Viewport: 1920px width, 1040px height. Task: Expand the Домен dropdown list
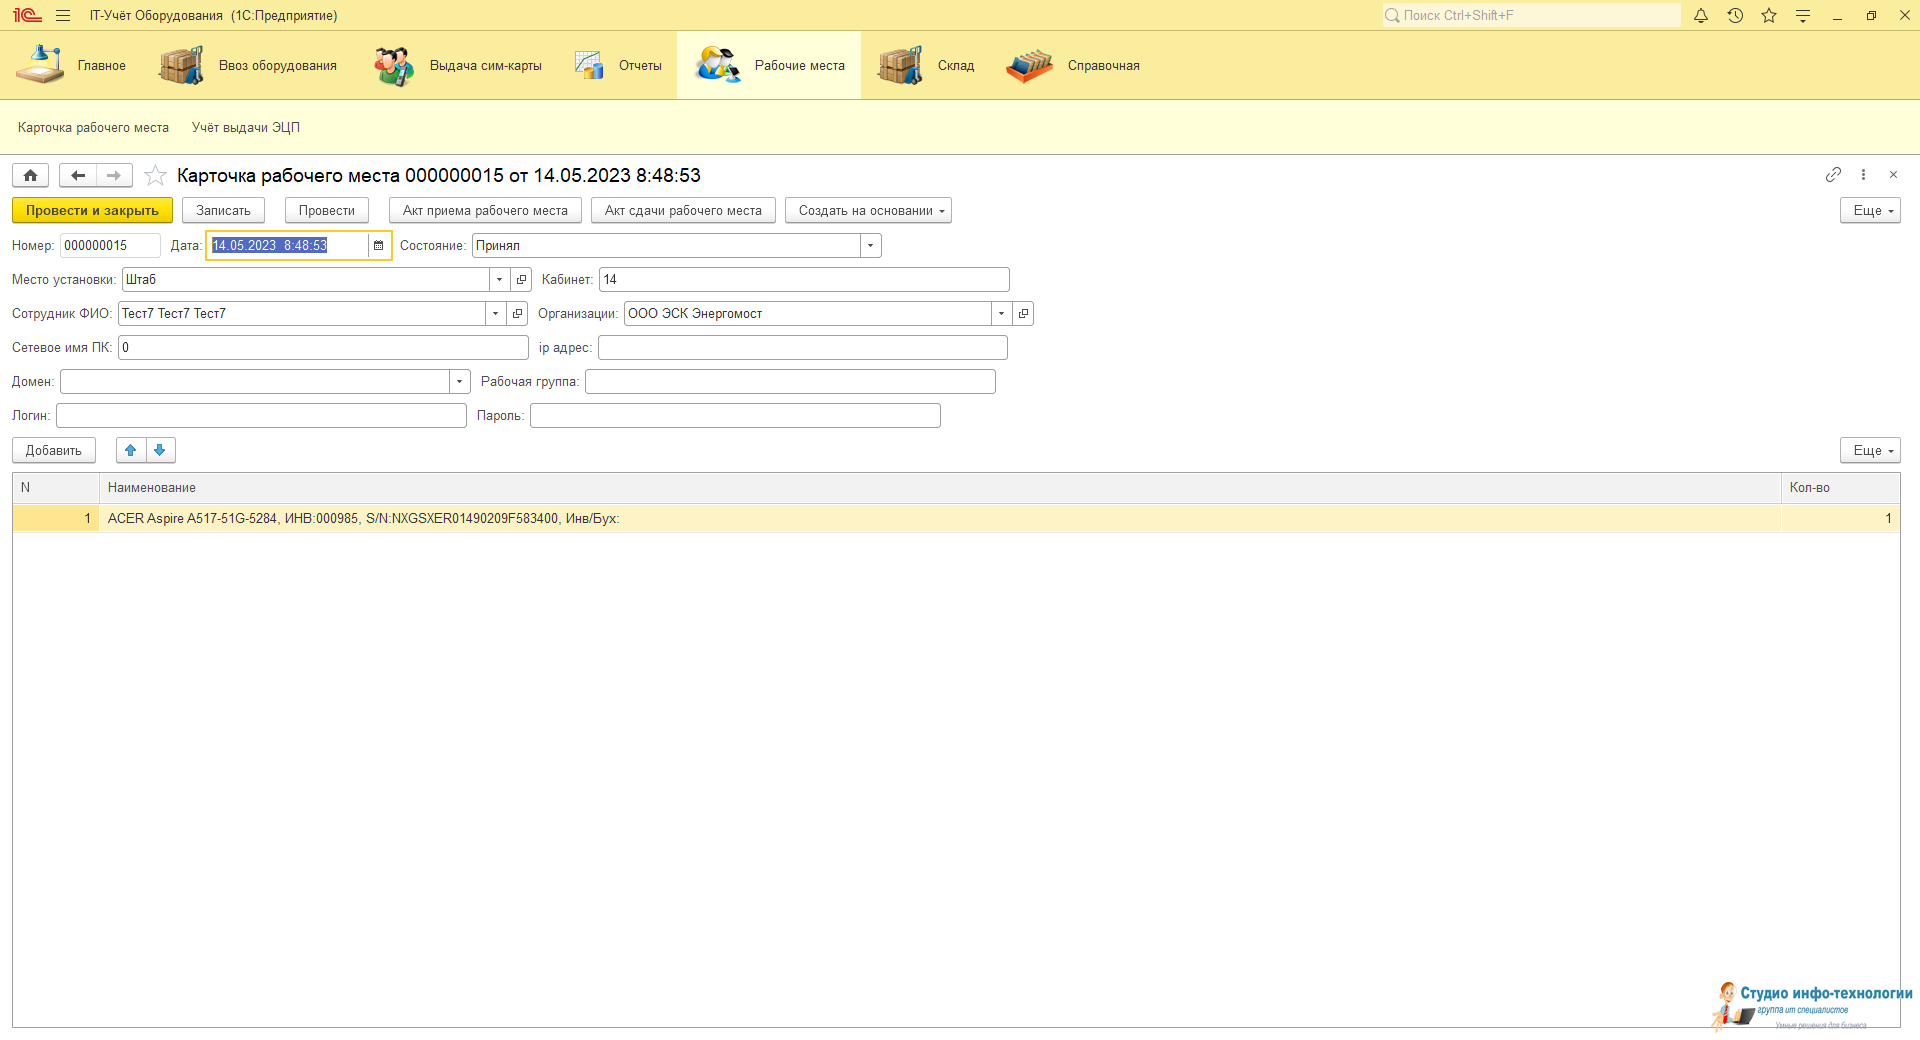pyautogui.click(x=459, y=382)
